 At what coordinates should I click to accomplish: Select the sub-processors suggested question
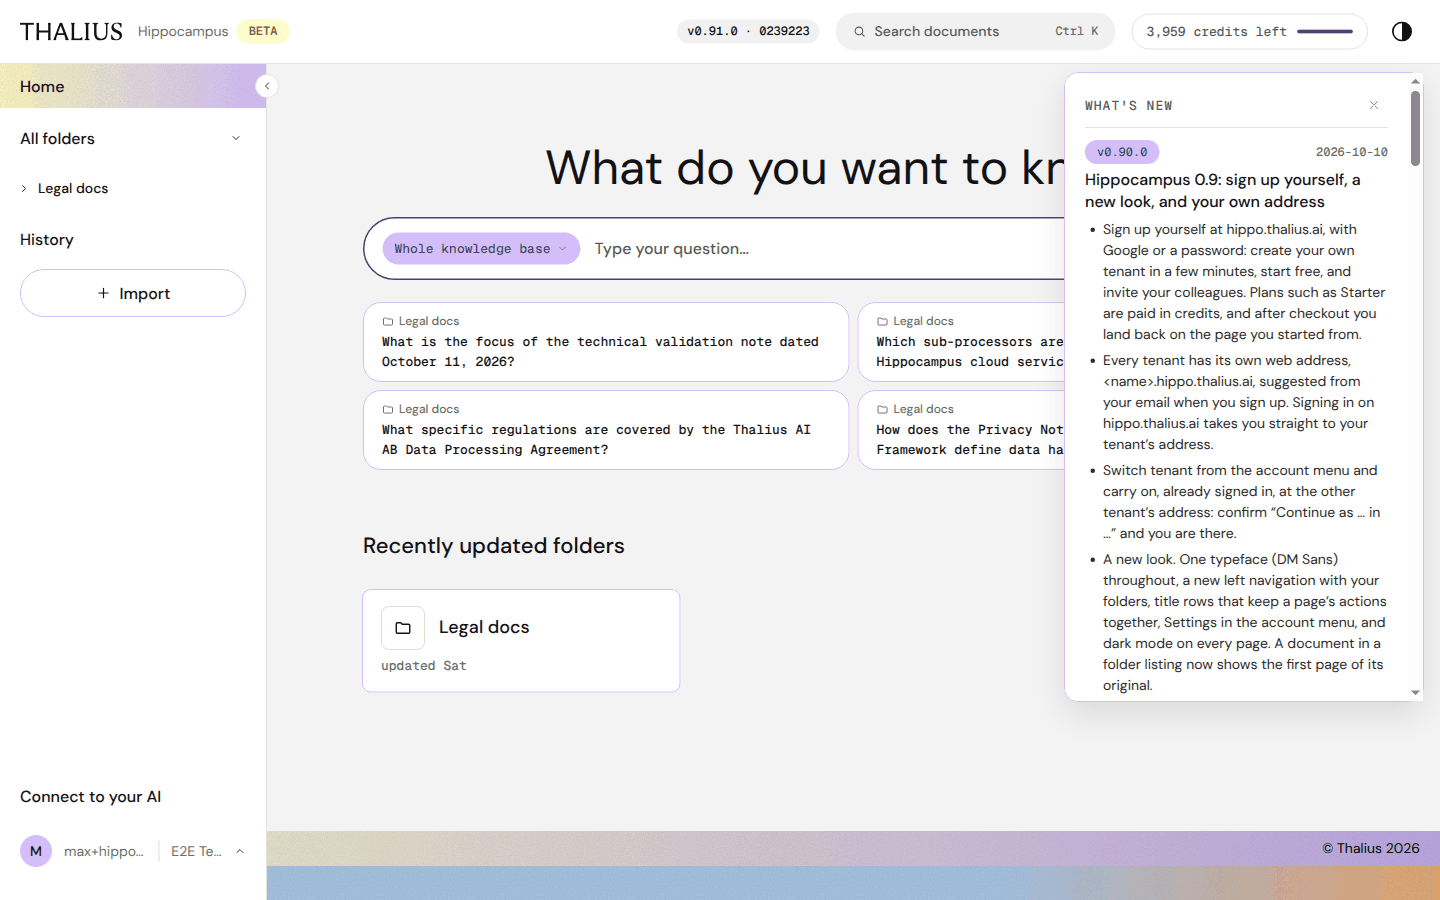[962, 342]
